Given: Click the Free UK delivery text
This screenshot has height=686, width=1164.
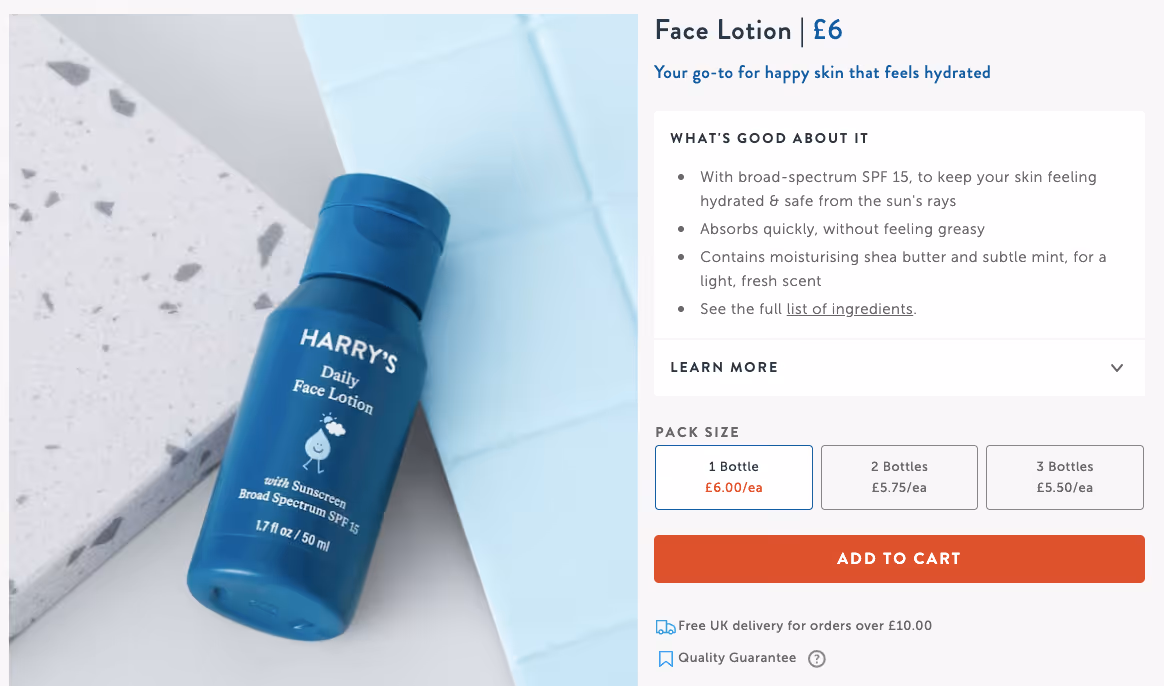Looking at the screenshot, I should pyautogui.click(x=805, y=626).
